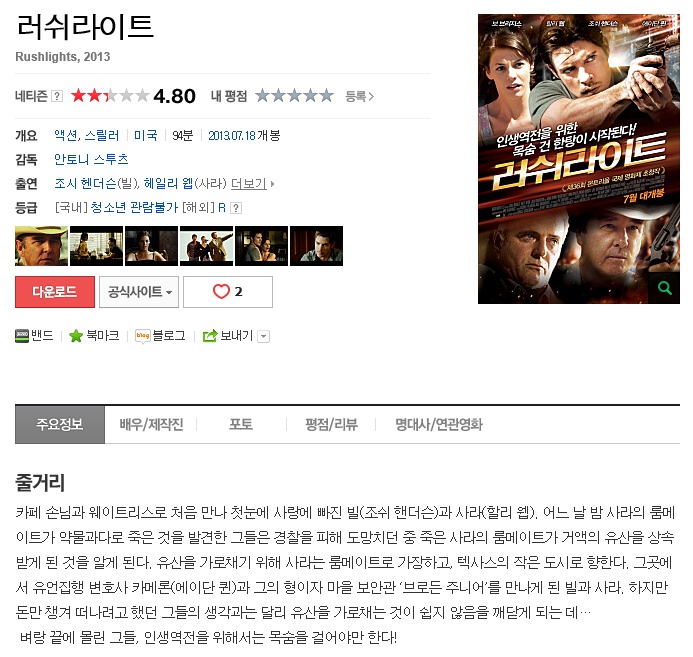This screenshot has height=657, width=693.
Task: Open the 평점/리뷰 tab
Action: point(331,425)
